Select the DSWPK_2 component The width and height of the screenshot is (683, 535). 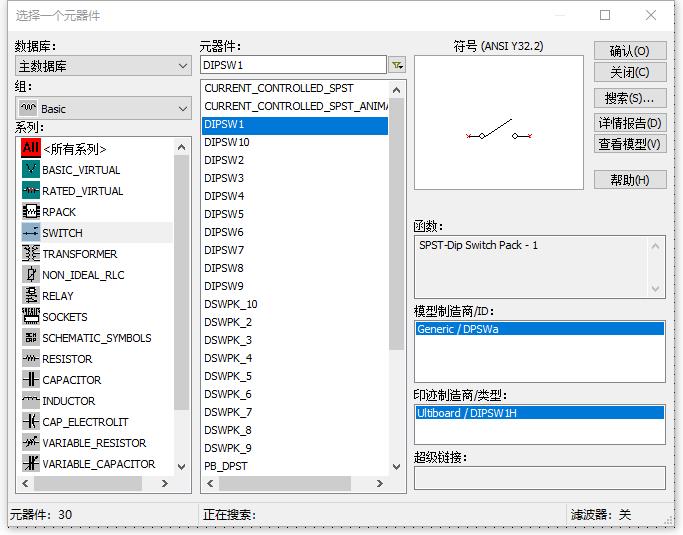pyautogui.click(x=295, y=322)
